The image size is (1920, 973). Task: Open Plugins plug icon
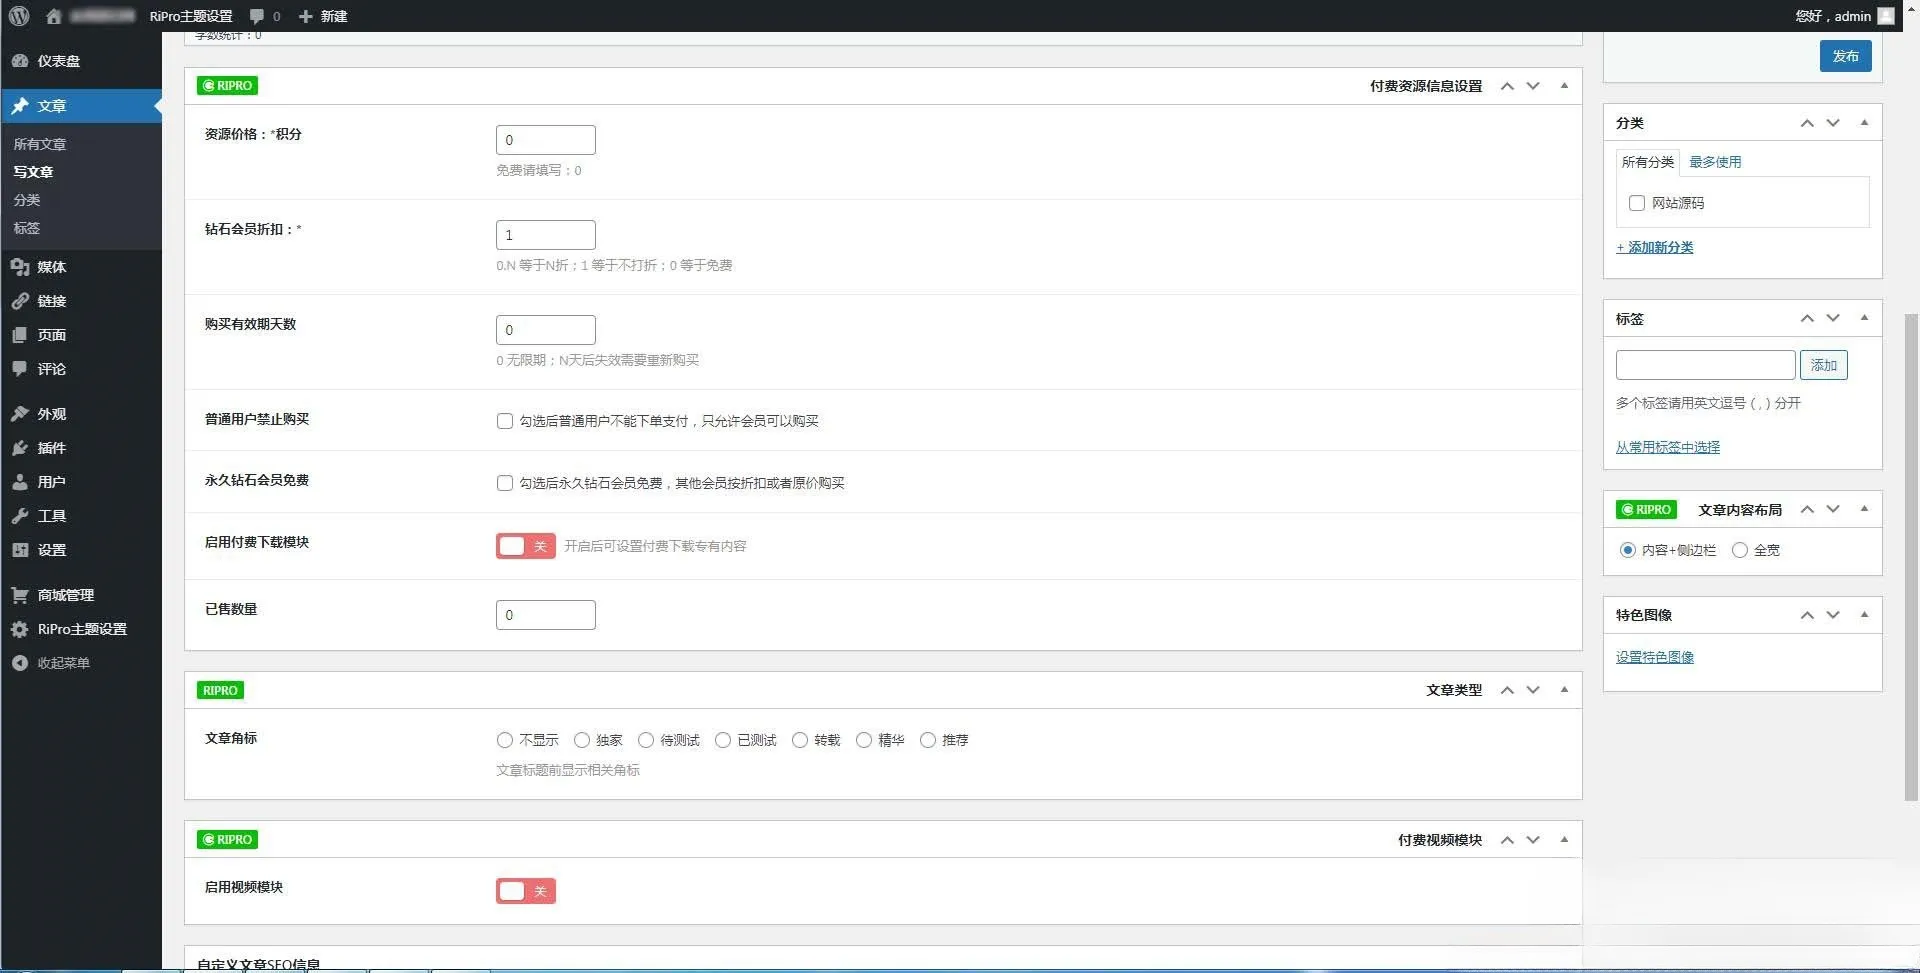(20, 448)
